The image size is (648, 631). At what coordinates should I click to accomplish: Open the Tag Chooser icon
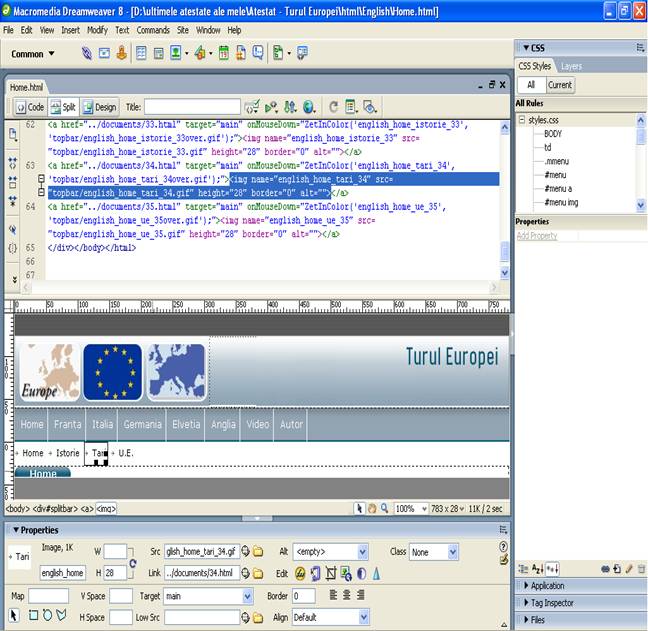tap(303, 53)
